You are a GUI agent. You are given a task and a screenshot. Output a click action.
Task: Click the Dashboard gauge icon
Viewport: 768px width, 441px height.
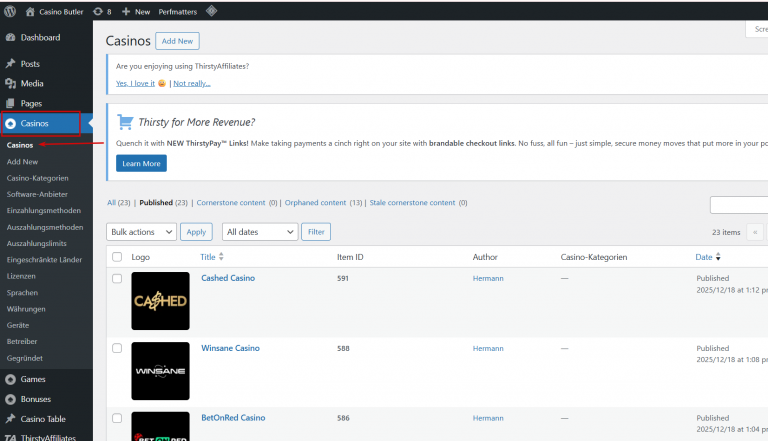tap(10, 37)
